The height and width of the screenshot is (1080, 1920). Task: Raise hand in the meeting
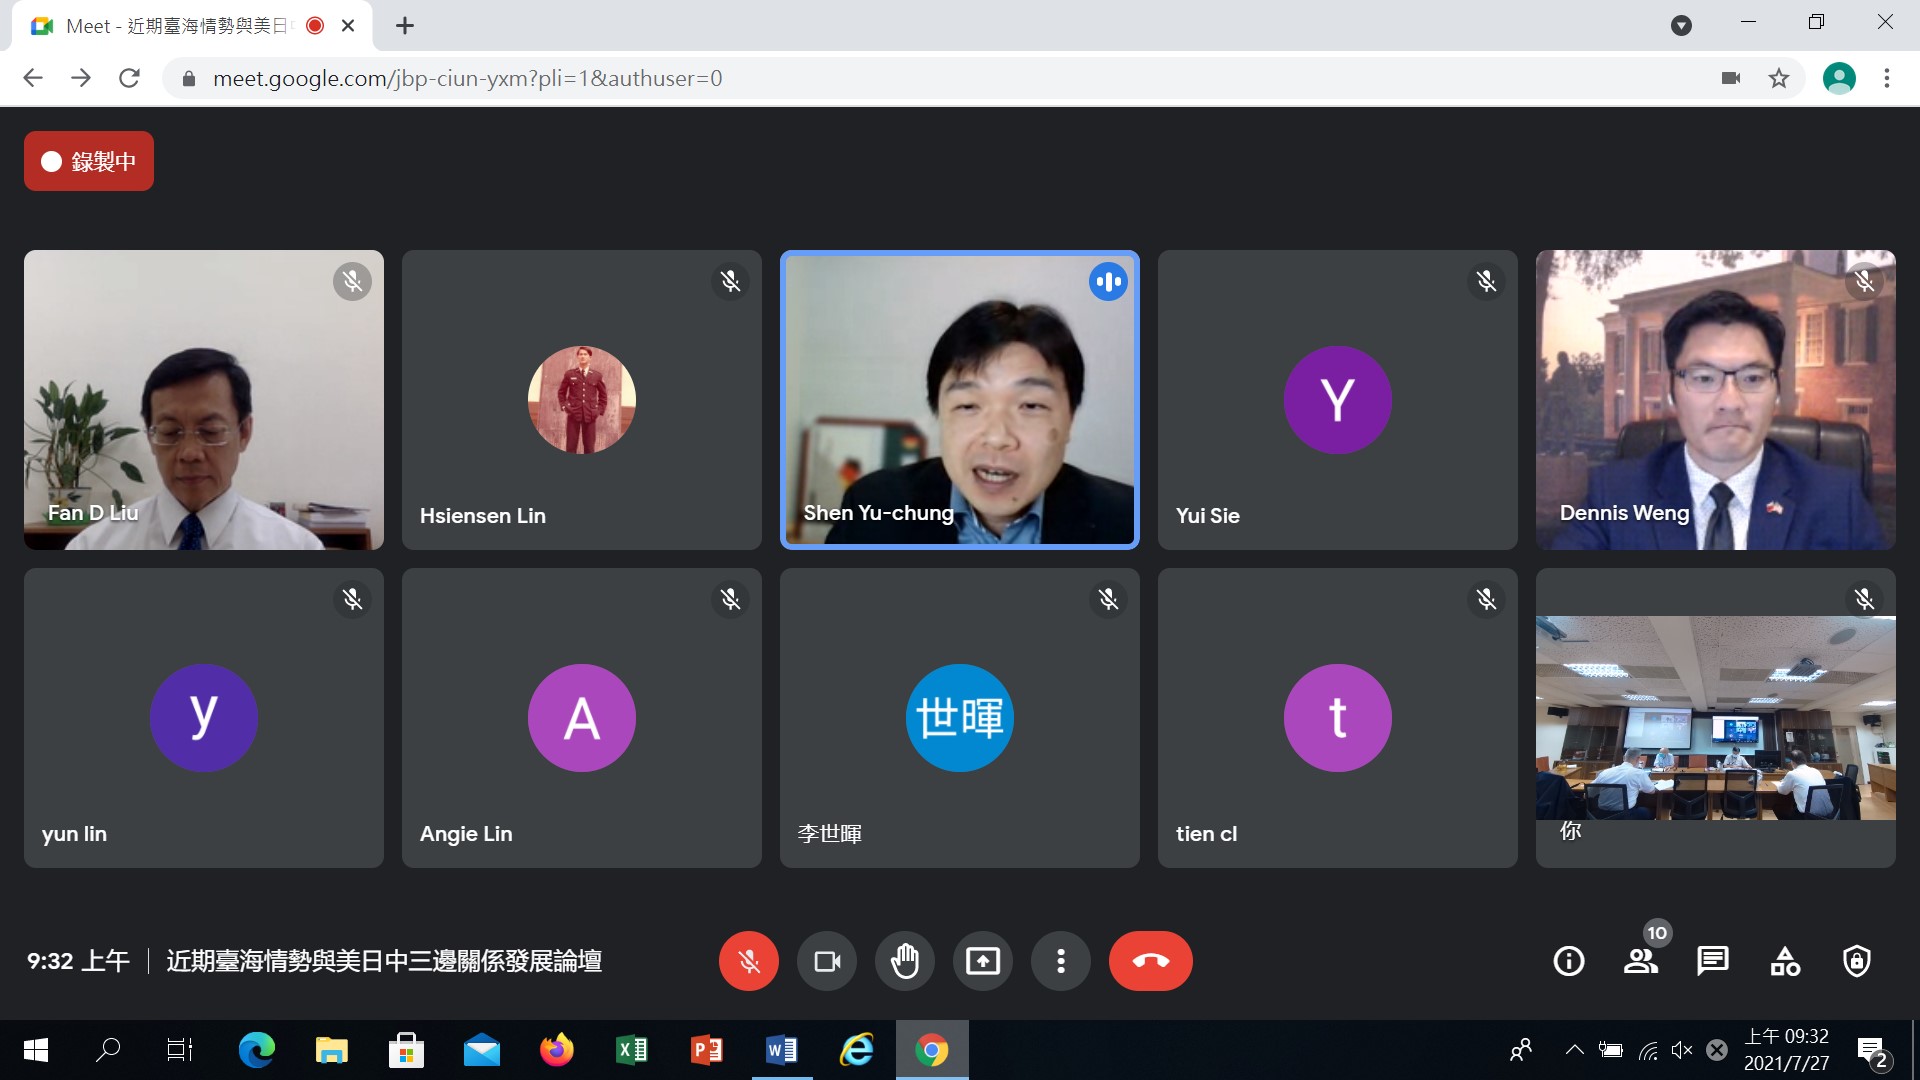[x=905, y=961]
